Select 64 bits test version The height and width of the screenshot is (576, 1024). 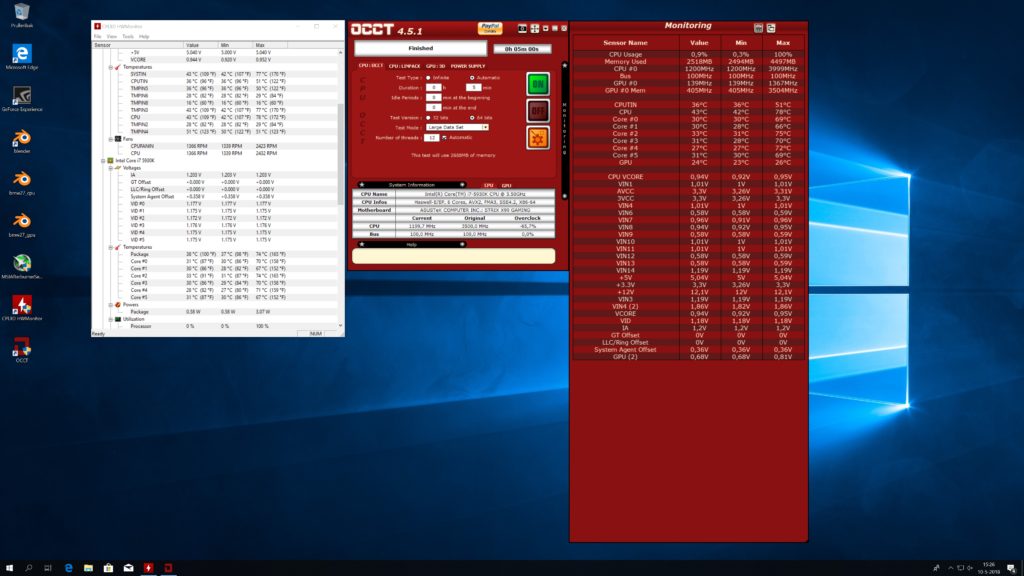tap(472, 118)
